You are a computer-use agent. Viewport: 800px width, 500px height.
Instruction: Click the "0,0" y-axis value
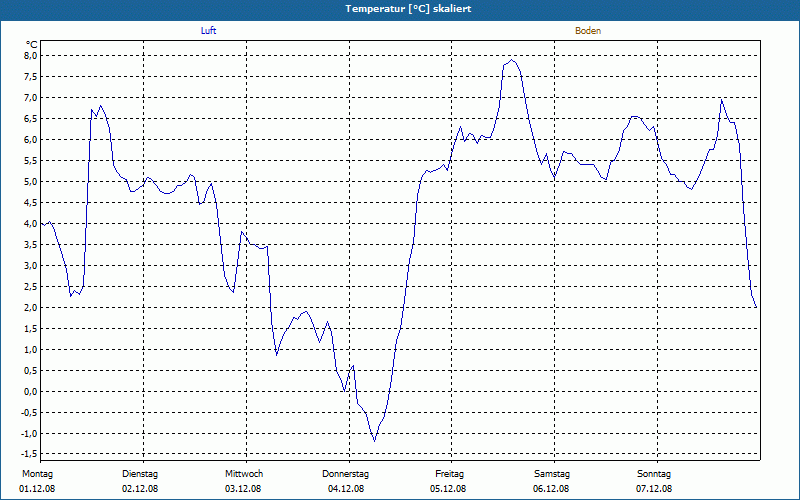pos(31,391)
